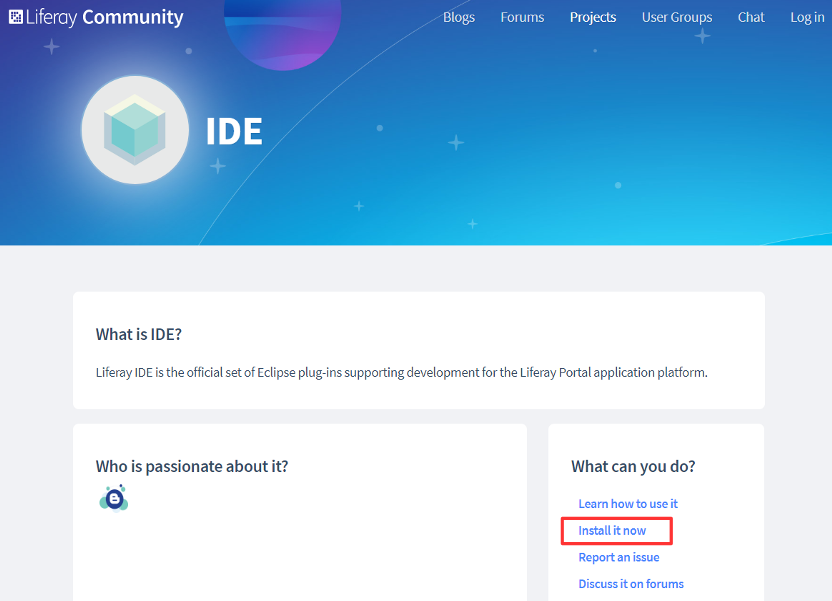This screenshot has width=832, height=601.
Task: Click the IDE cube project icon
Action: point(135,130)
